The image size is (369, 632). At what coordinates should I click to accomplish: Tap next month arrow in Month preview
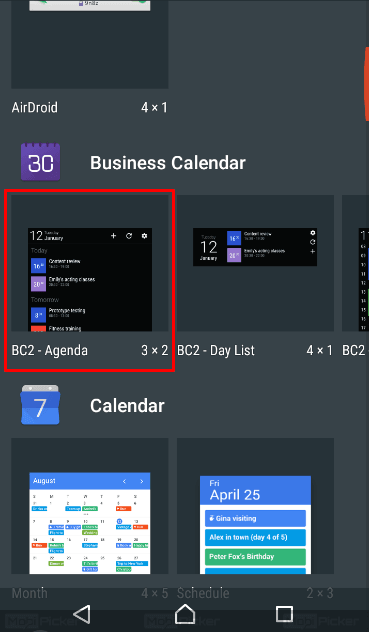click(x=142, y=481)
